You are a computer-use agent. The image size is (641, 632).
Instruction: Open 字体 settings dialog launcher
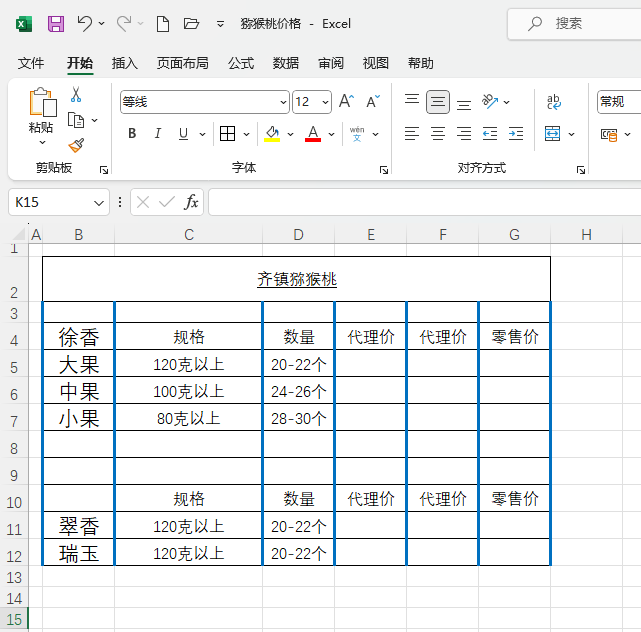click(x=383, y=170)
